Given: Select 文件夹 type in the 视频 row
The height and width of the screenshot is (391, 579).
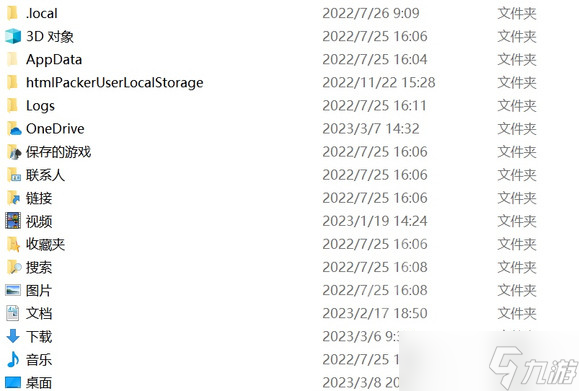Looking at the screenshot, I should (x=517, y=221).
